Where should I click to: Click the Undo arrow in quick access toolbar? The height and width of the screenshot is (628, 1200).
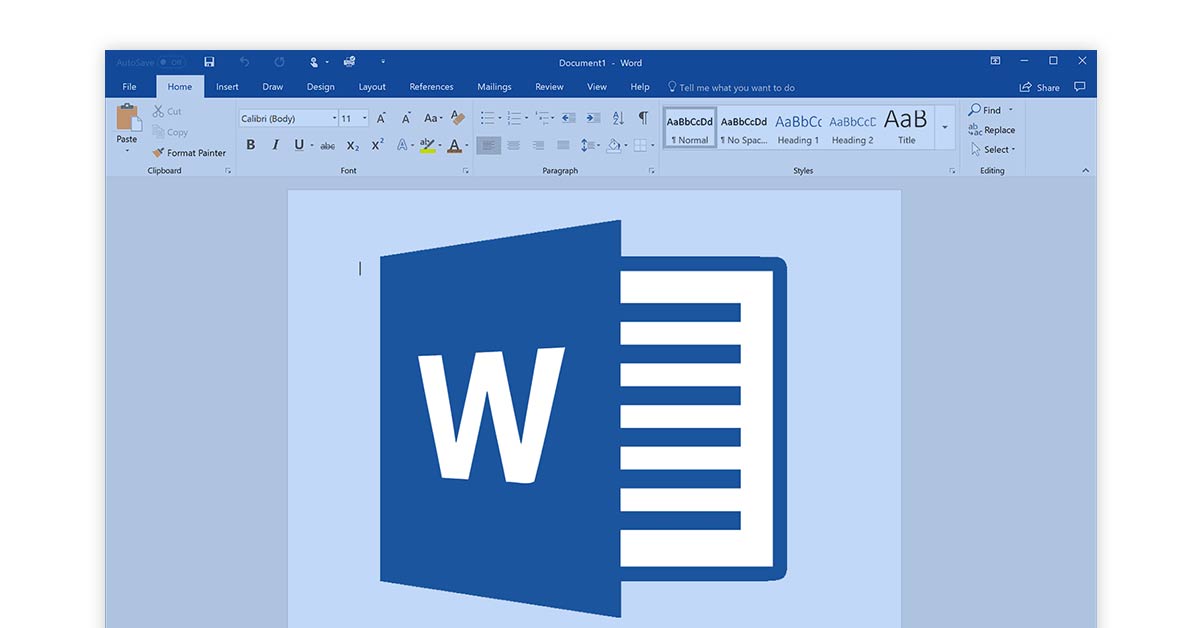point(244,62)
